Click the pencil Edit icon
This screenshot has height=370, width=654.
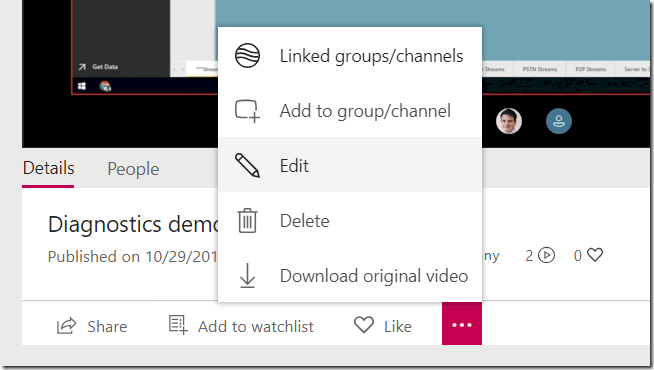(247, 165)
